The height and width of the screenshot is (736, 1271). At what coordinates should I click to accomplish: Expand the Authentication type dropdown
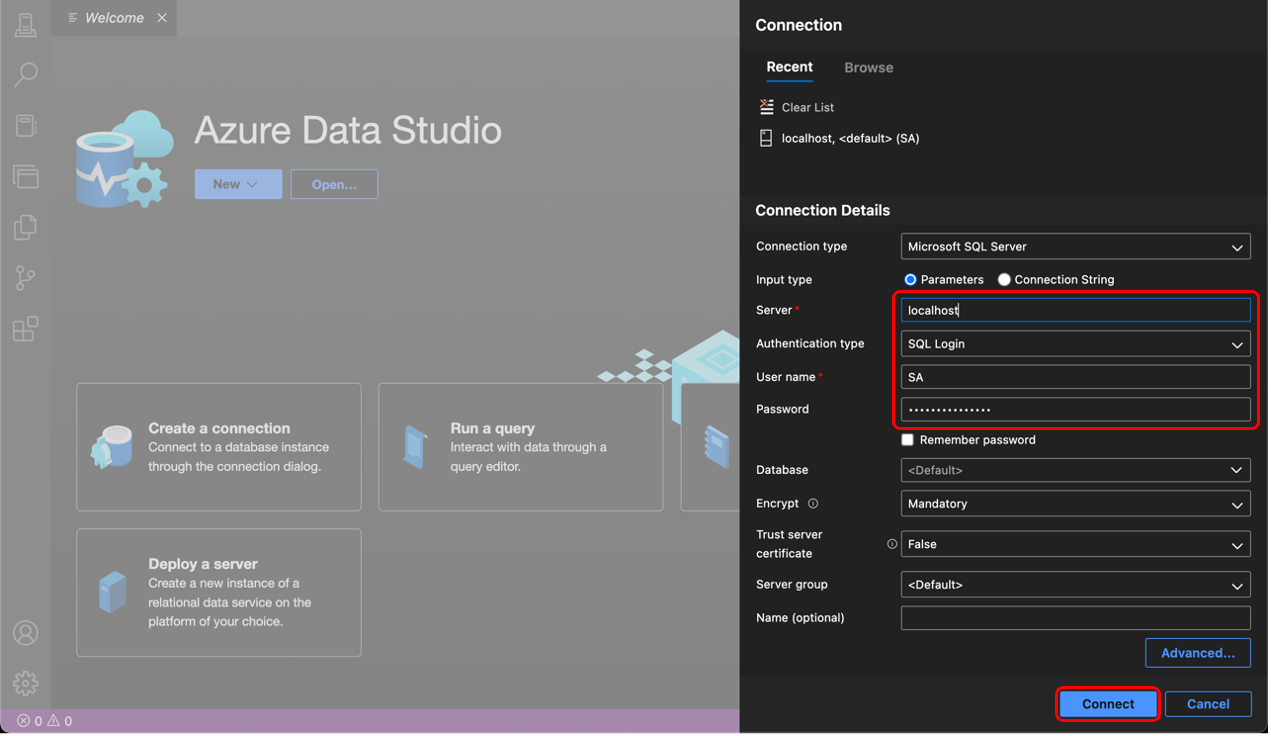click(x=1075, y=344)
